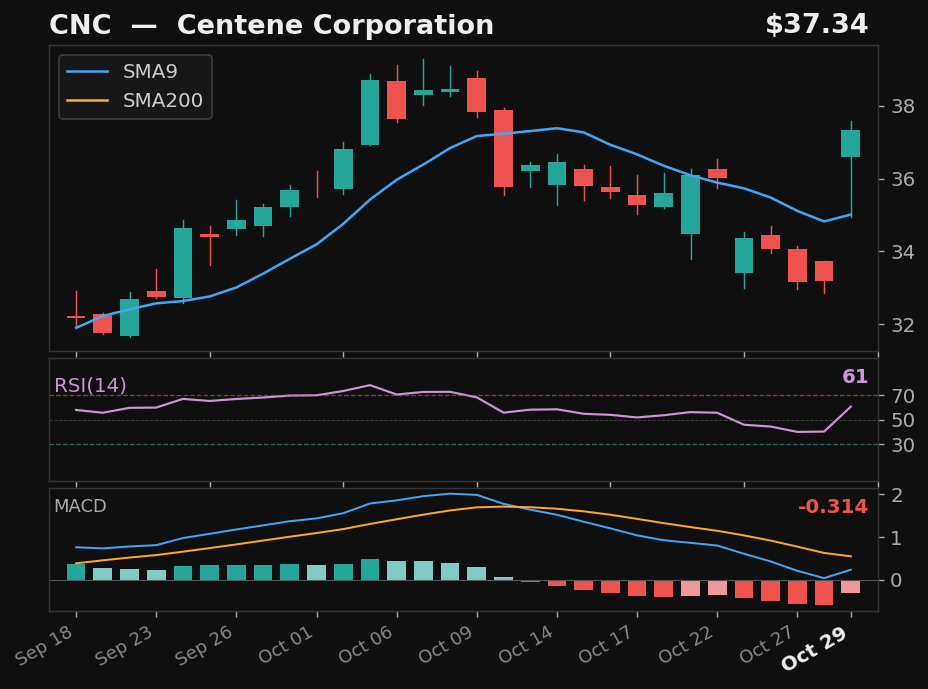The image size is (928, 689).
Task: Click the CNC ticker symbol in the title
Action: [x=80, y=25]
